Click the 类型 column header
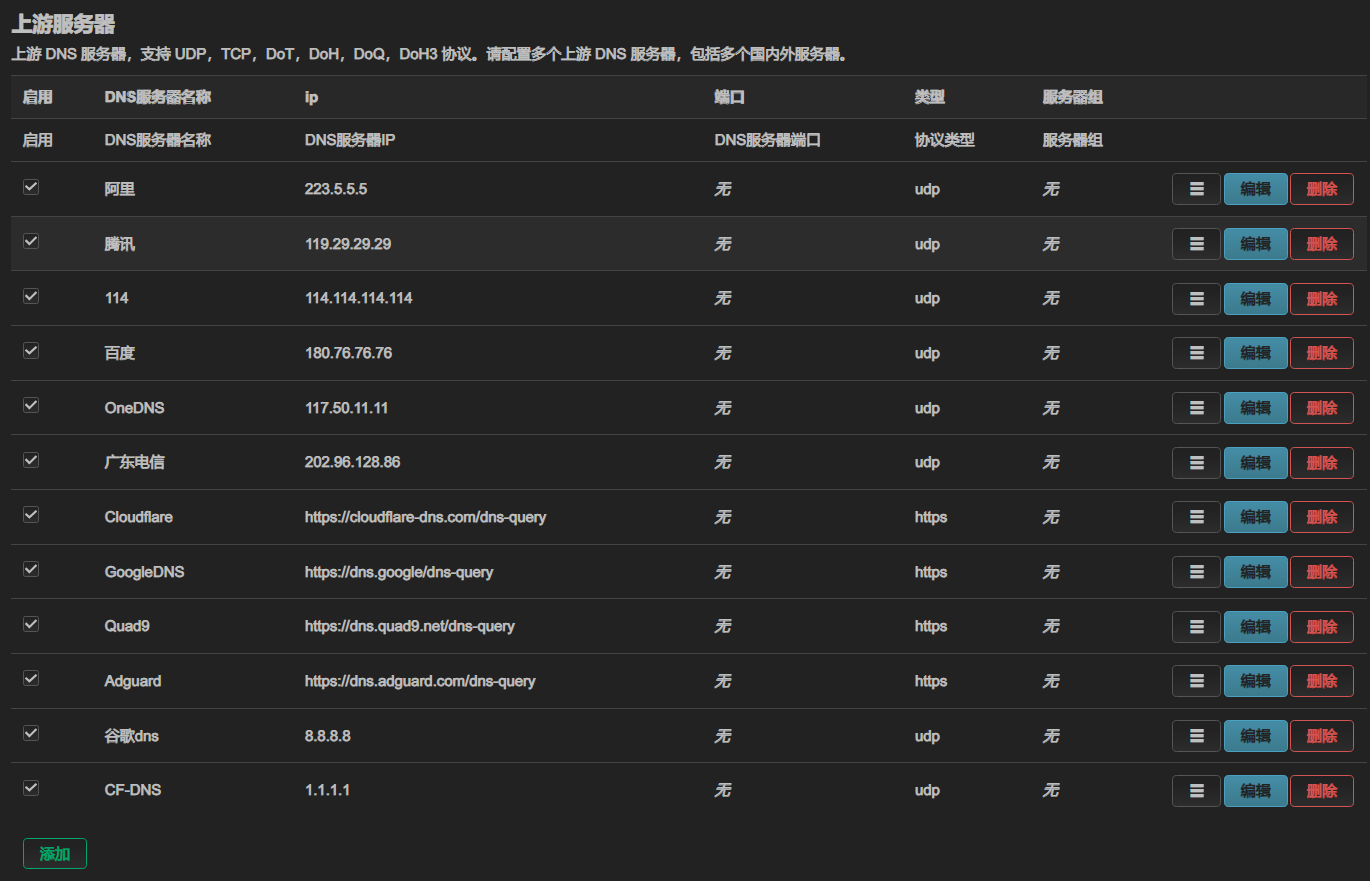This screenshot has height=881, width=1370. (x=929, y=97)
